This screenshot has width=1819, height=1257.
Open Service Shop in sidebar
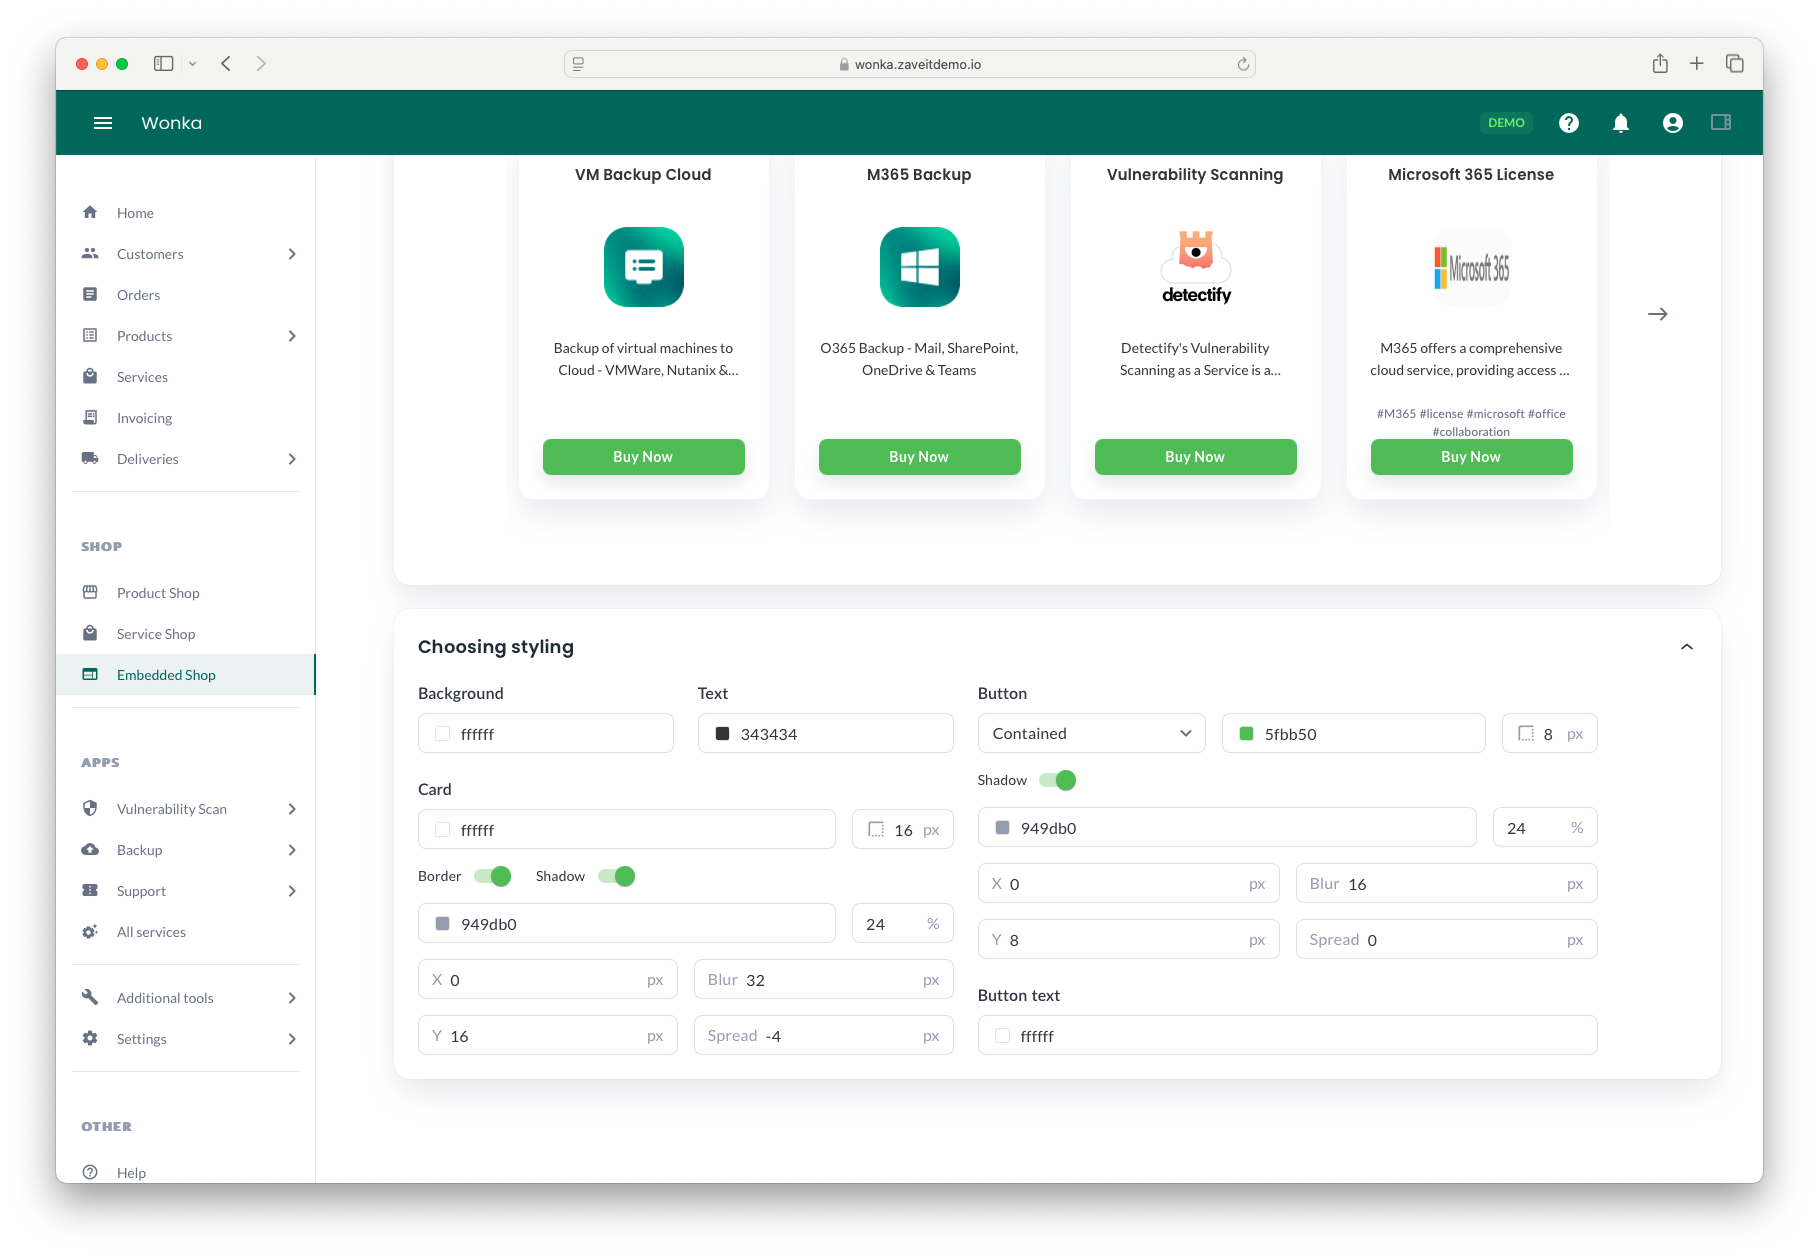click(x=187, y=634)
